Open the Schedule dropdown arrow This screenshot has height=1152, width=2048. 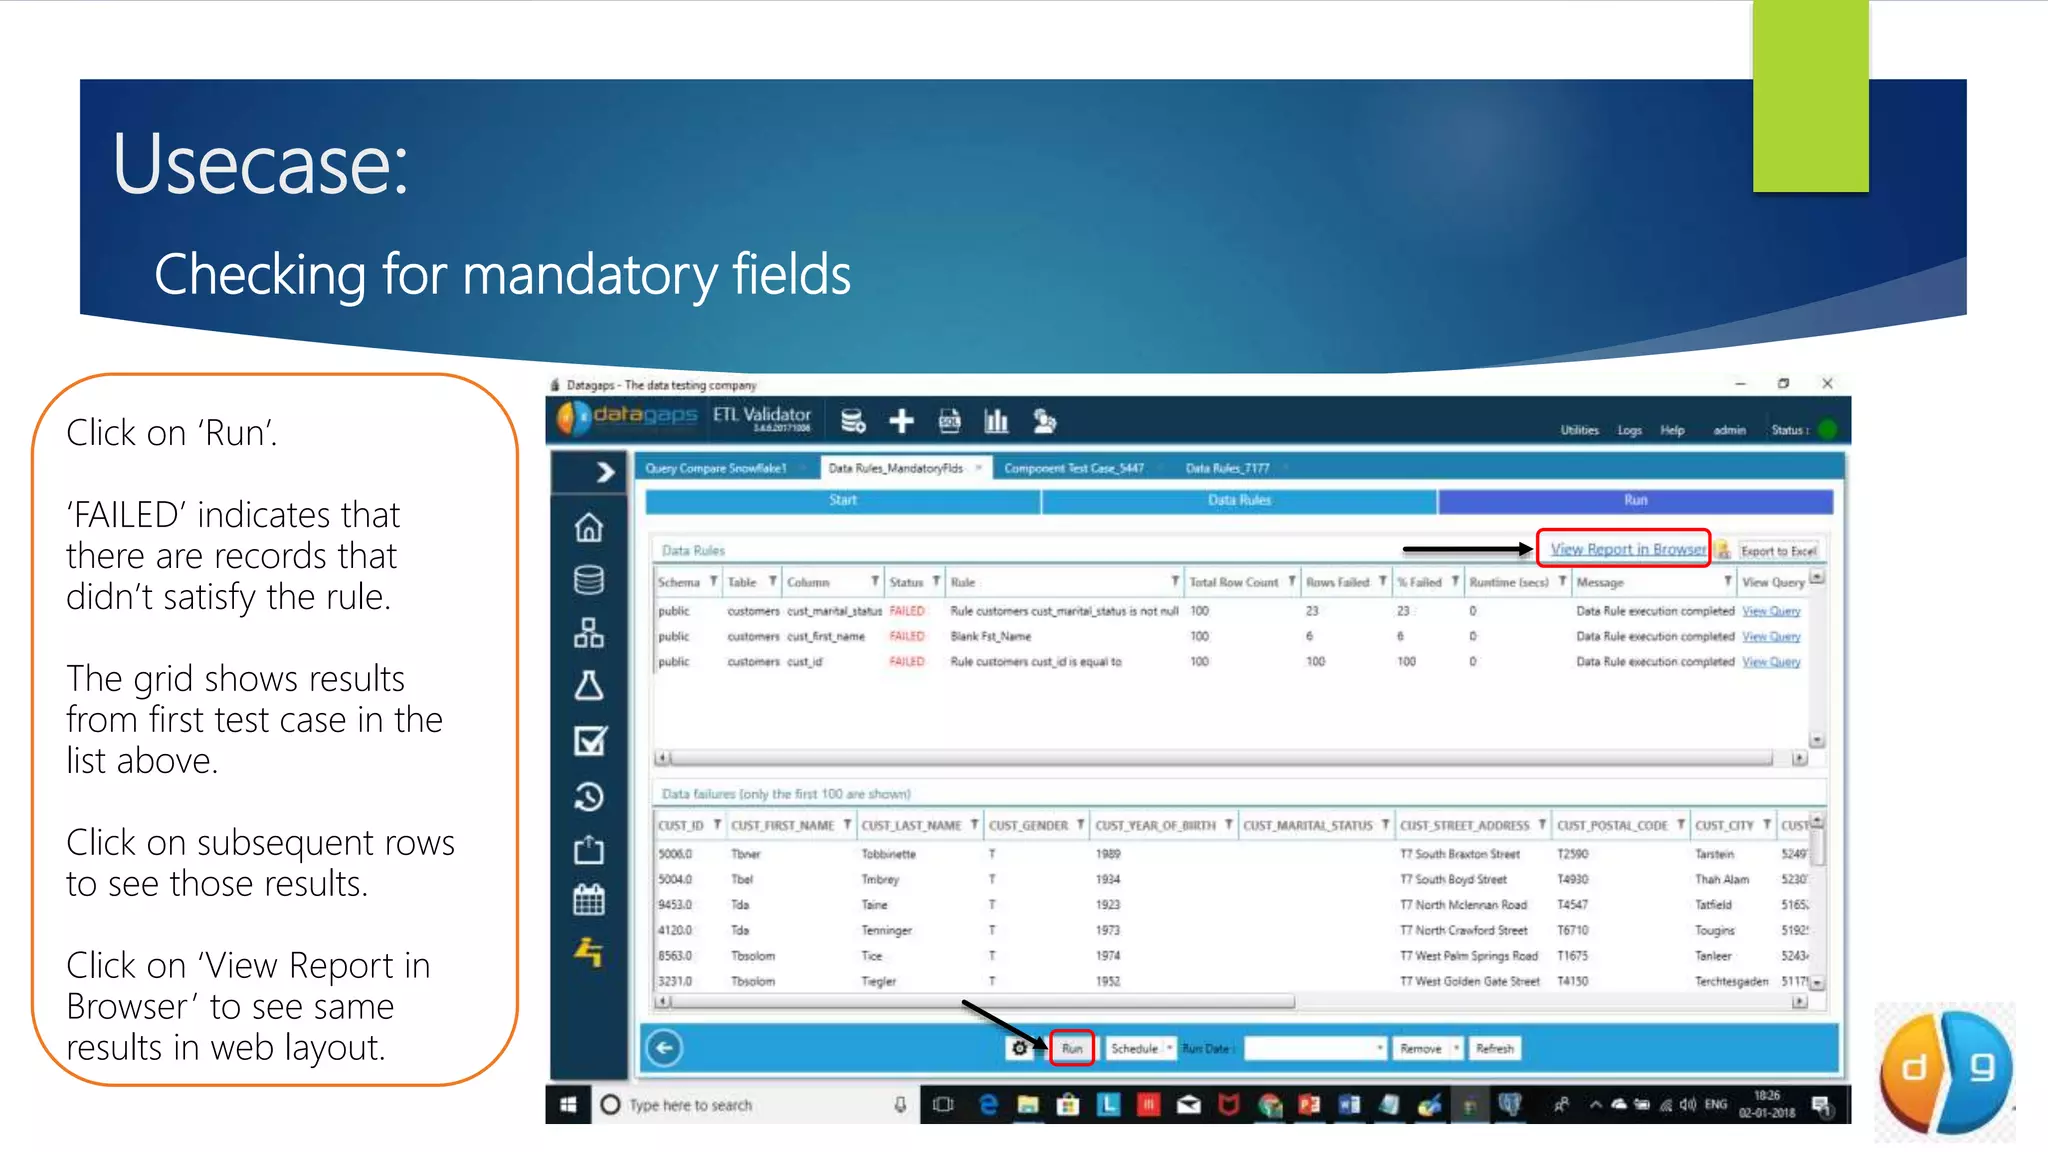(1169, 1048)
